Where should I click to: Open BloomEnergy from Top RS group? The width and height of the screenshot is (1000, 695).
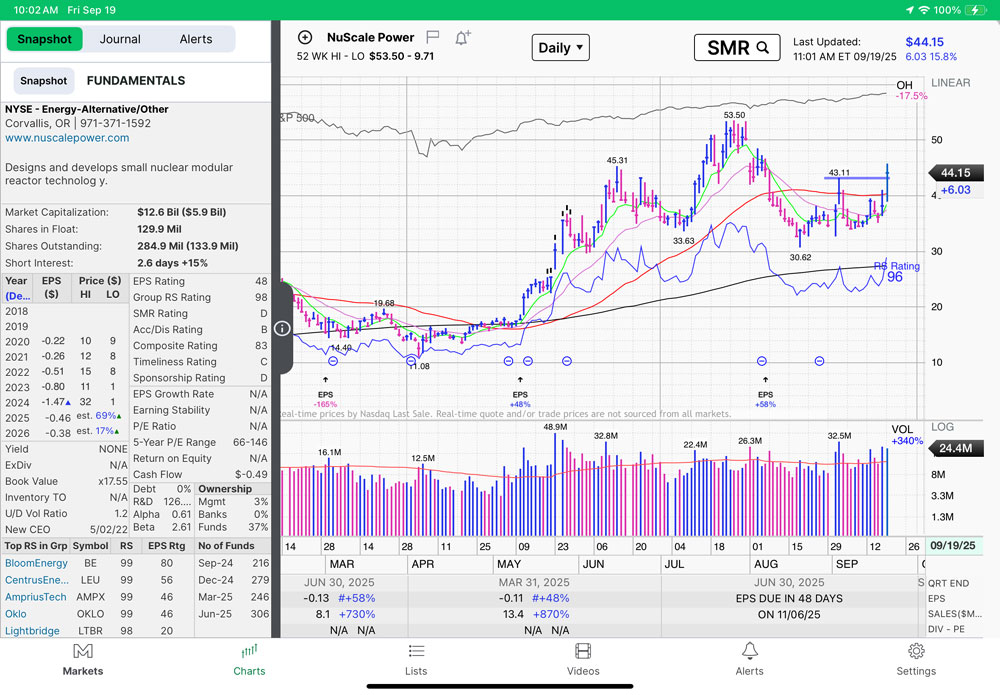(x=36, y=563)
